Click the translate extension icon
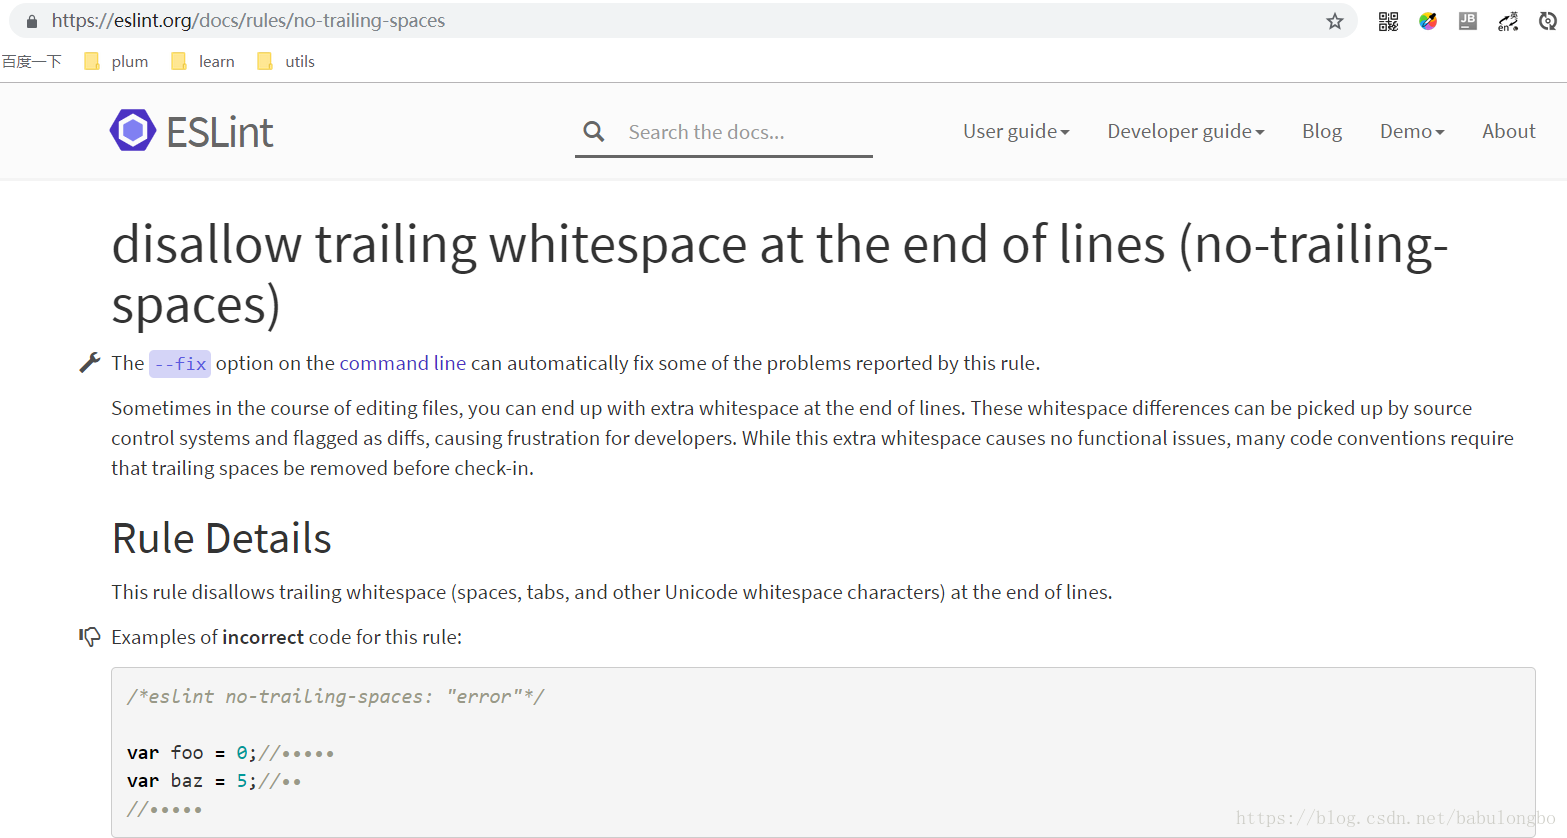 click(1508, 21)
